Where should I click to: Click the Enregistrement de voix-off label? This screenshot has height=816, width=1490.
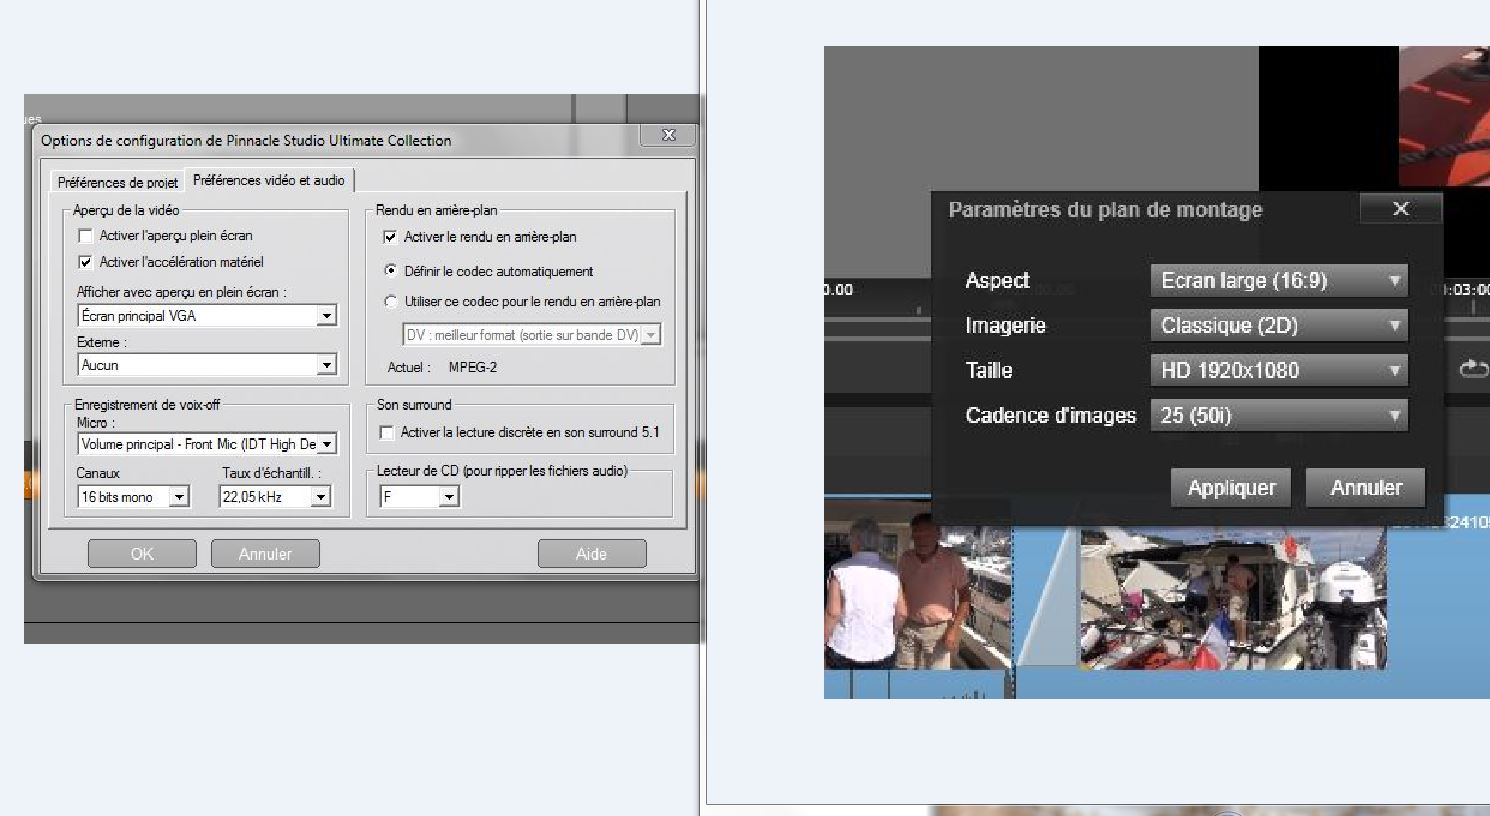147,405
